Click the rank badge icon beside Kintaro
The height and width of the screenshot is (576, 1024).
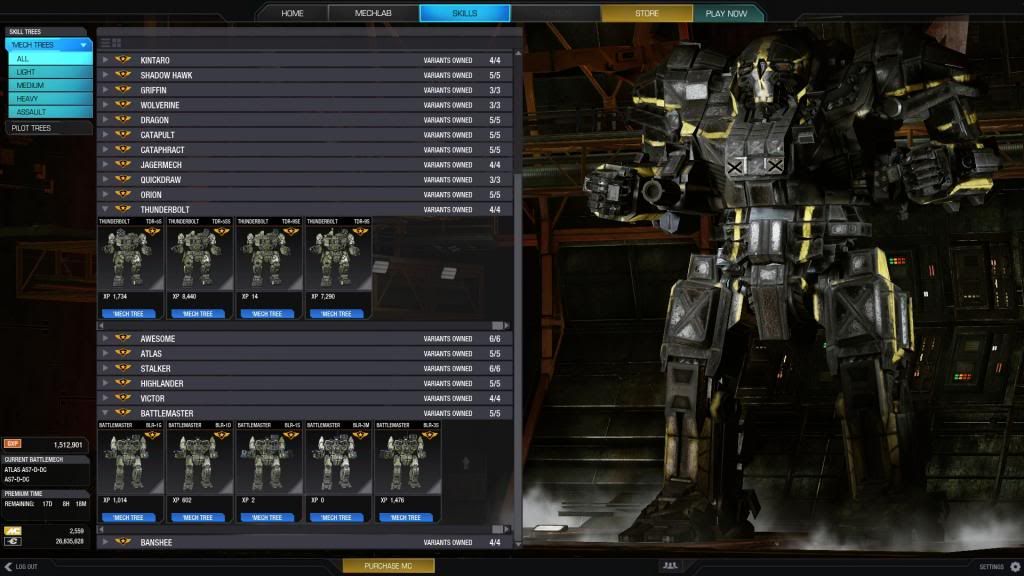(123, 59)
